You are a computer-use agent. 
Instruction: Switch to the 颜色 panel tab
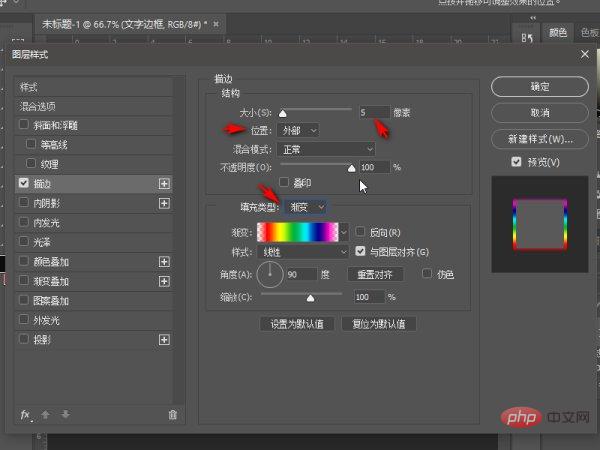point(558,33)
